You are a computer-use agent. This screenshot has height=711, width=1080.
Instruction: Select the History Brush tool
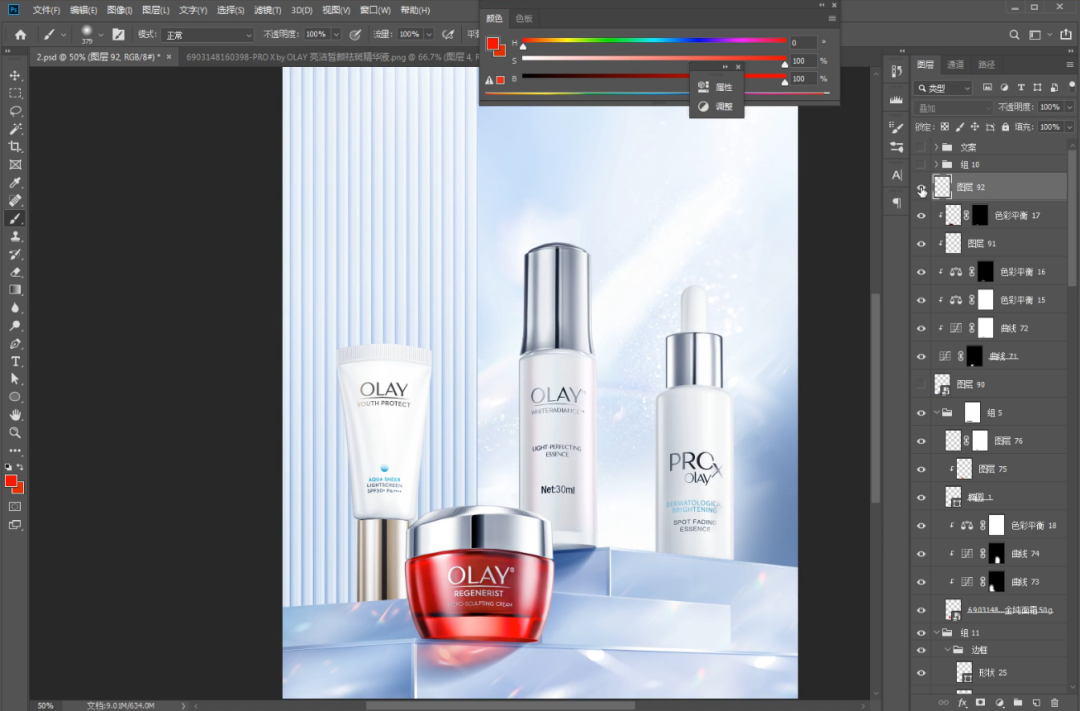click(15, 254)
